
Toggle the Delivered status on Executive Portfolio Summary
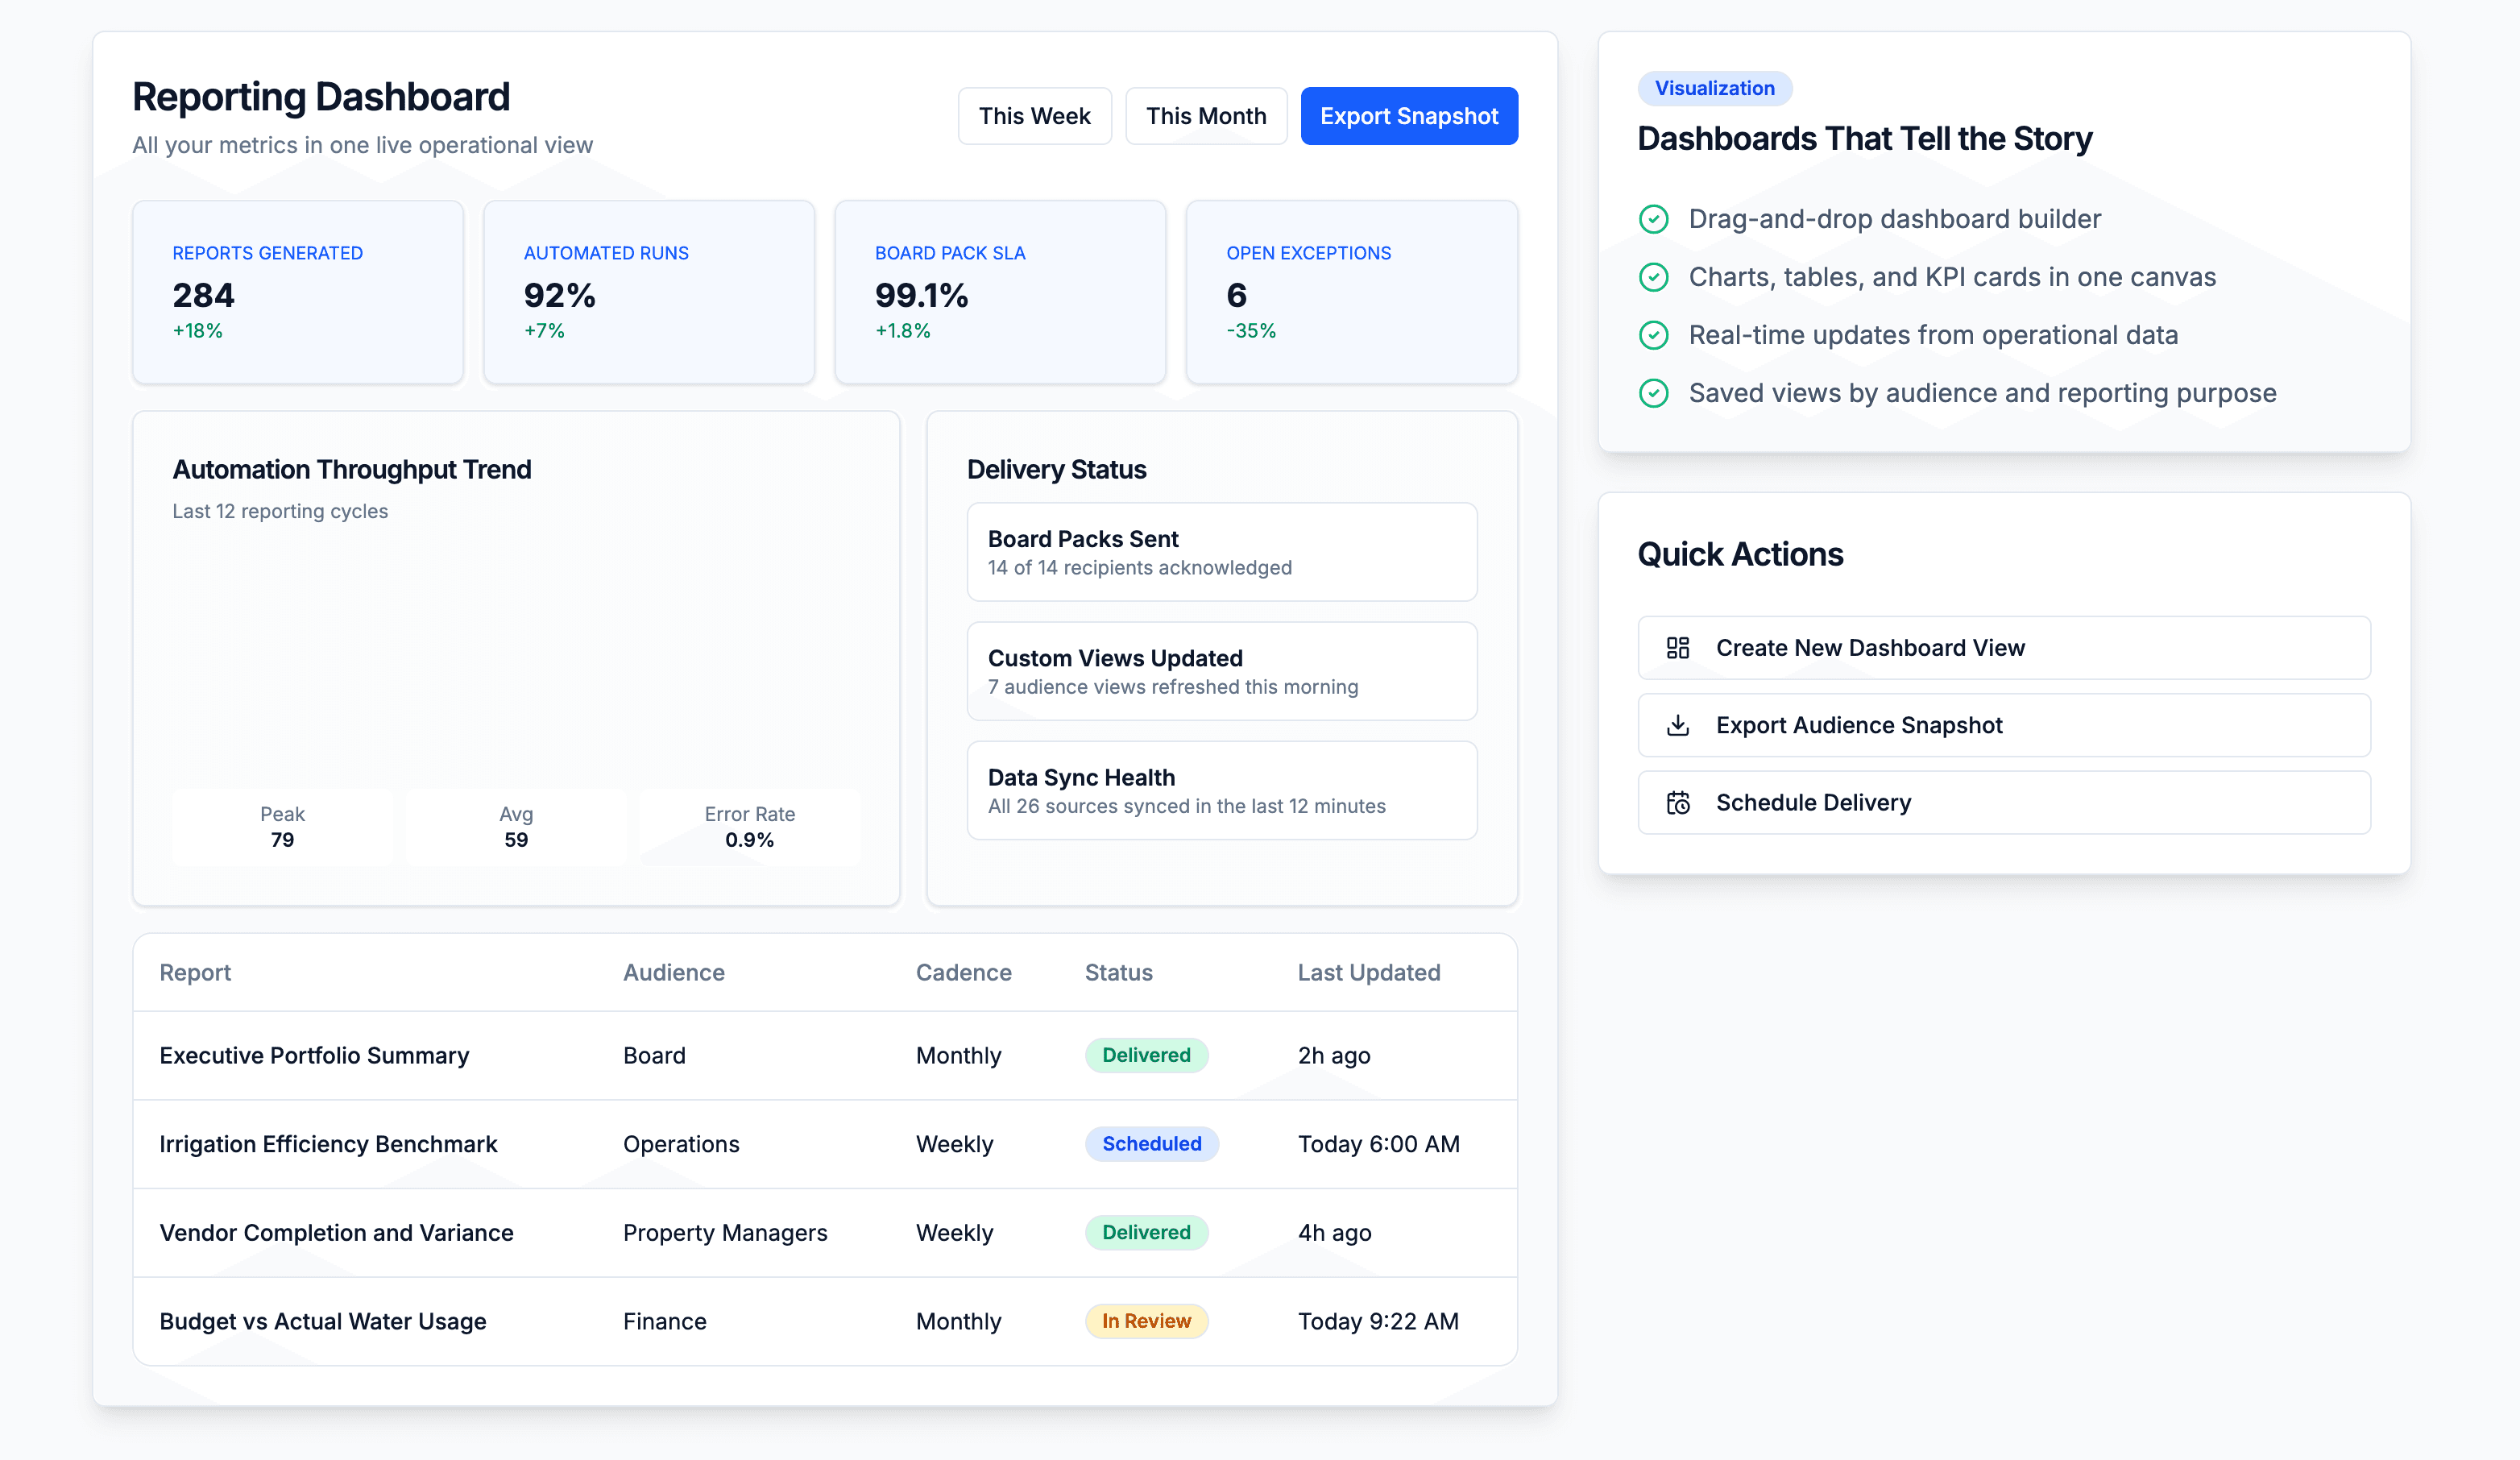(x=1146, y=1055)
